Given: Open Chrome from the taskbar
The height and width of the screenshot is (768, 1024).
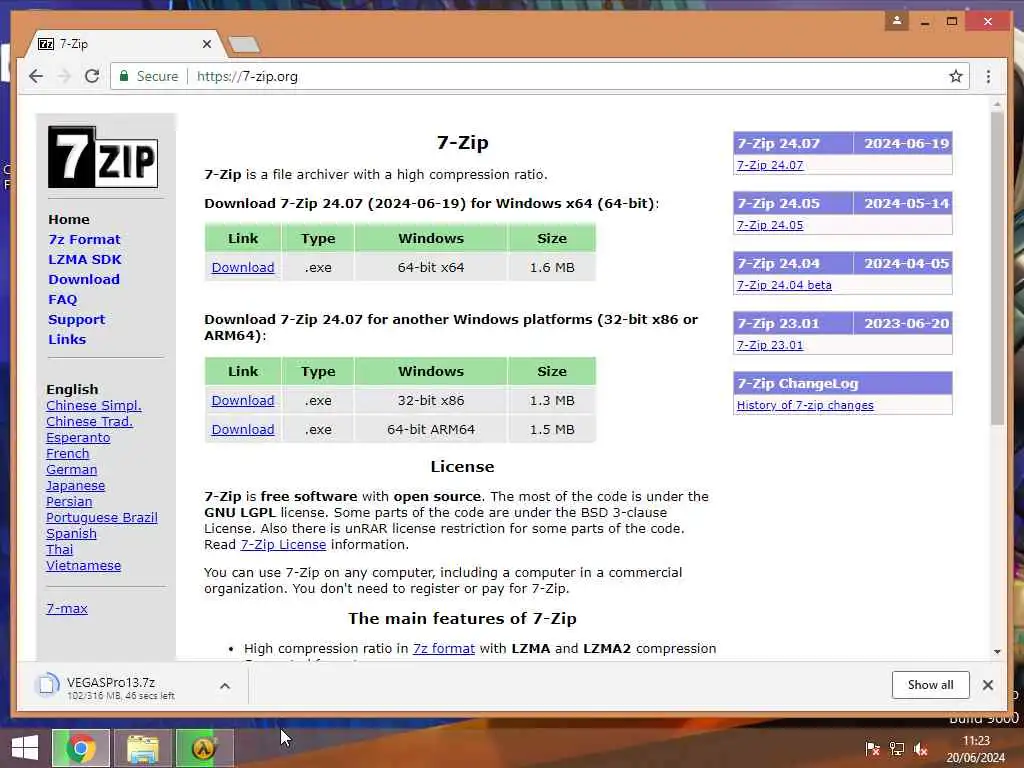Looking at the screenshot, I should (x=81, y=748).
